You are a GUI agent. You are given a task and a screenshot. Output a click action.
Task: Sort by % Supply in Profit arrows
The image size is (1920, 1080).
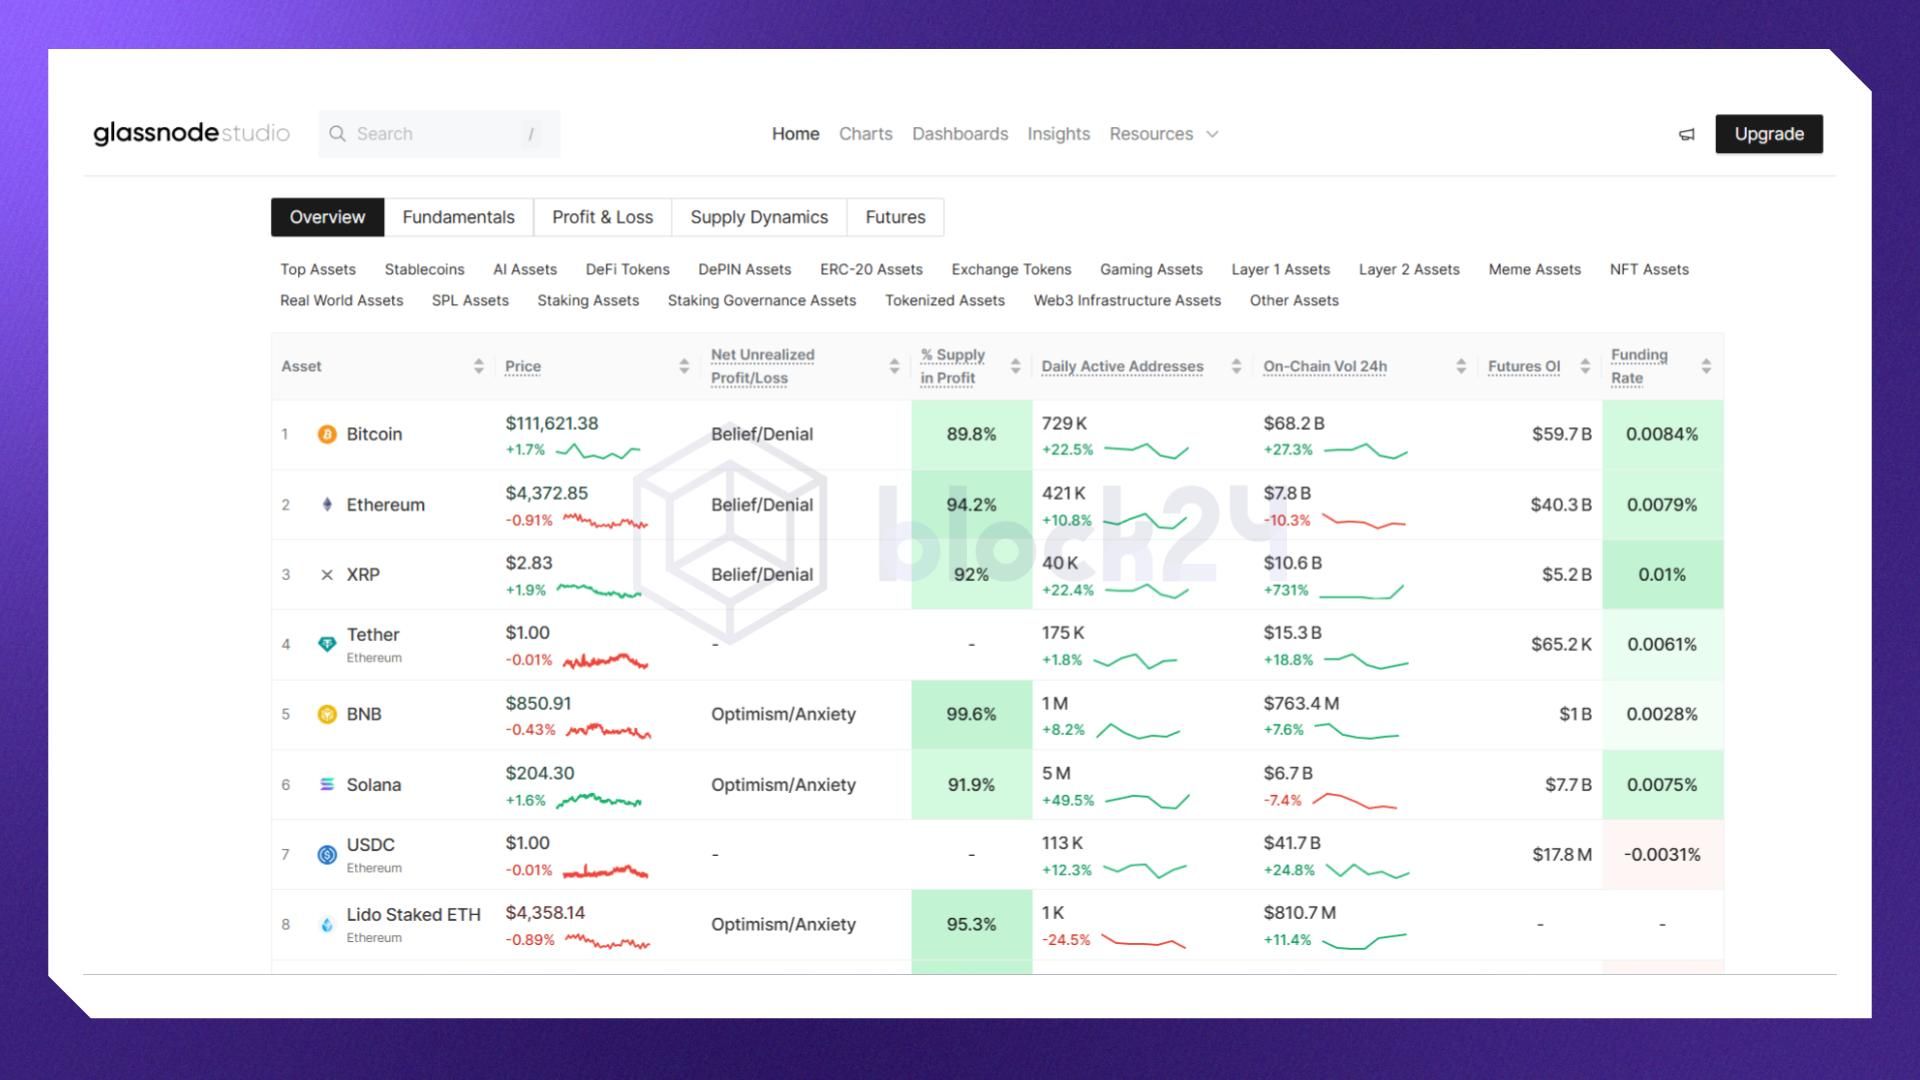click(x=1015, y=366)
